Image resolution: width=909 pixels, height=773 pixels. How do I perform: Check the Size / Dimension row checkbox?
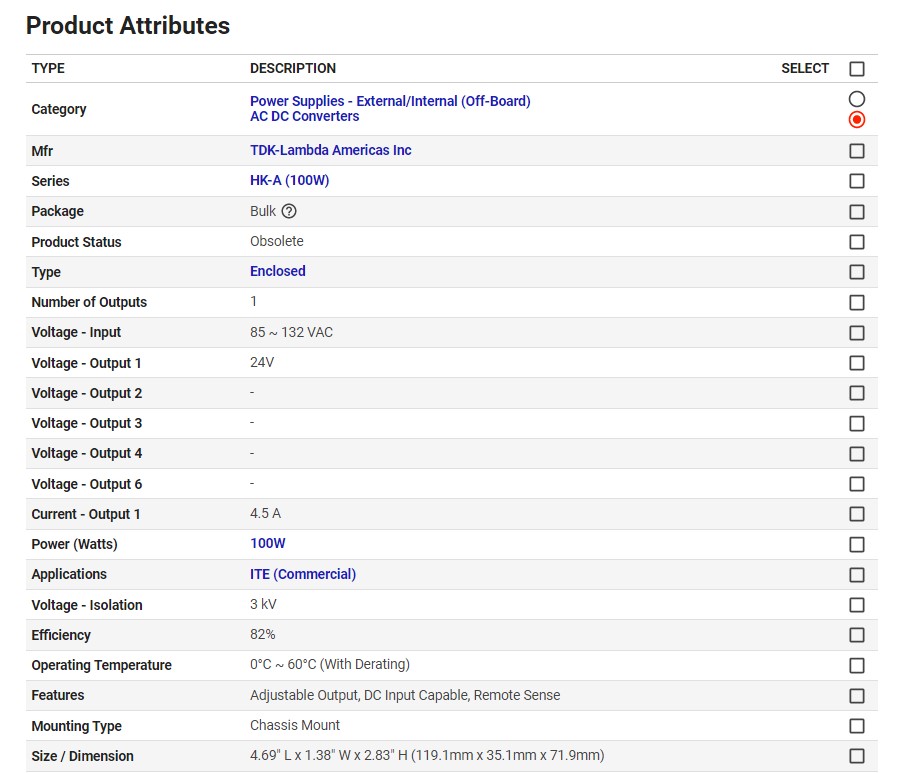[857, 756]
